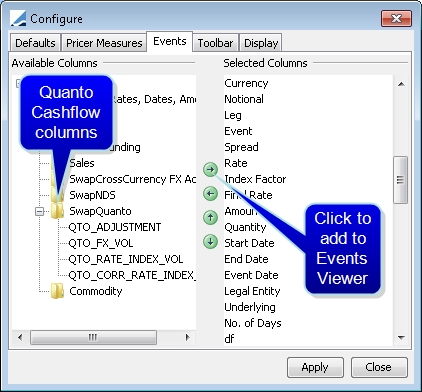This screenshot has height=392, width=422.
Task: Select Underlying in Selected Columns
Action: [x=250, y=307]
